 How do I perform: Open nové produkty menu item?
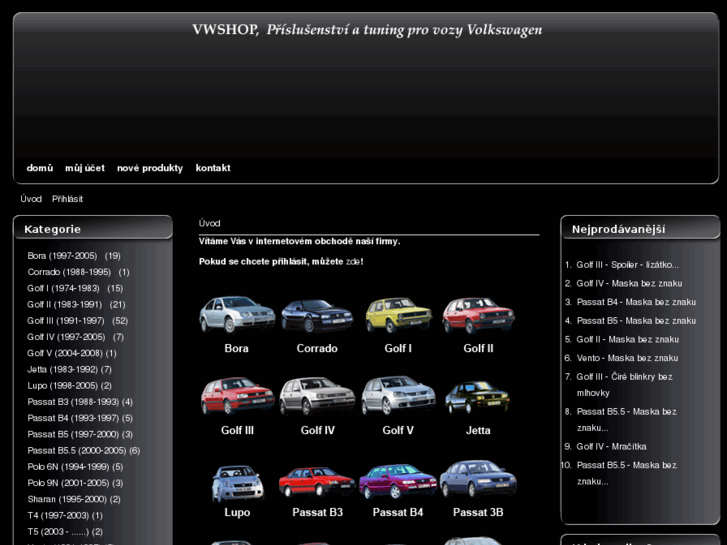150,168
